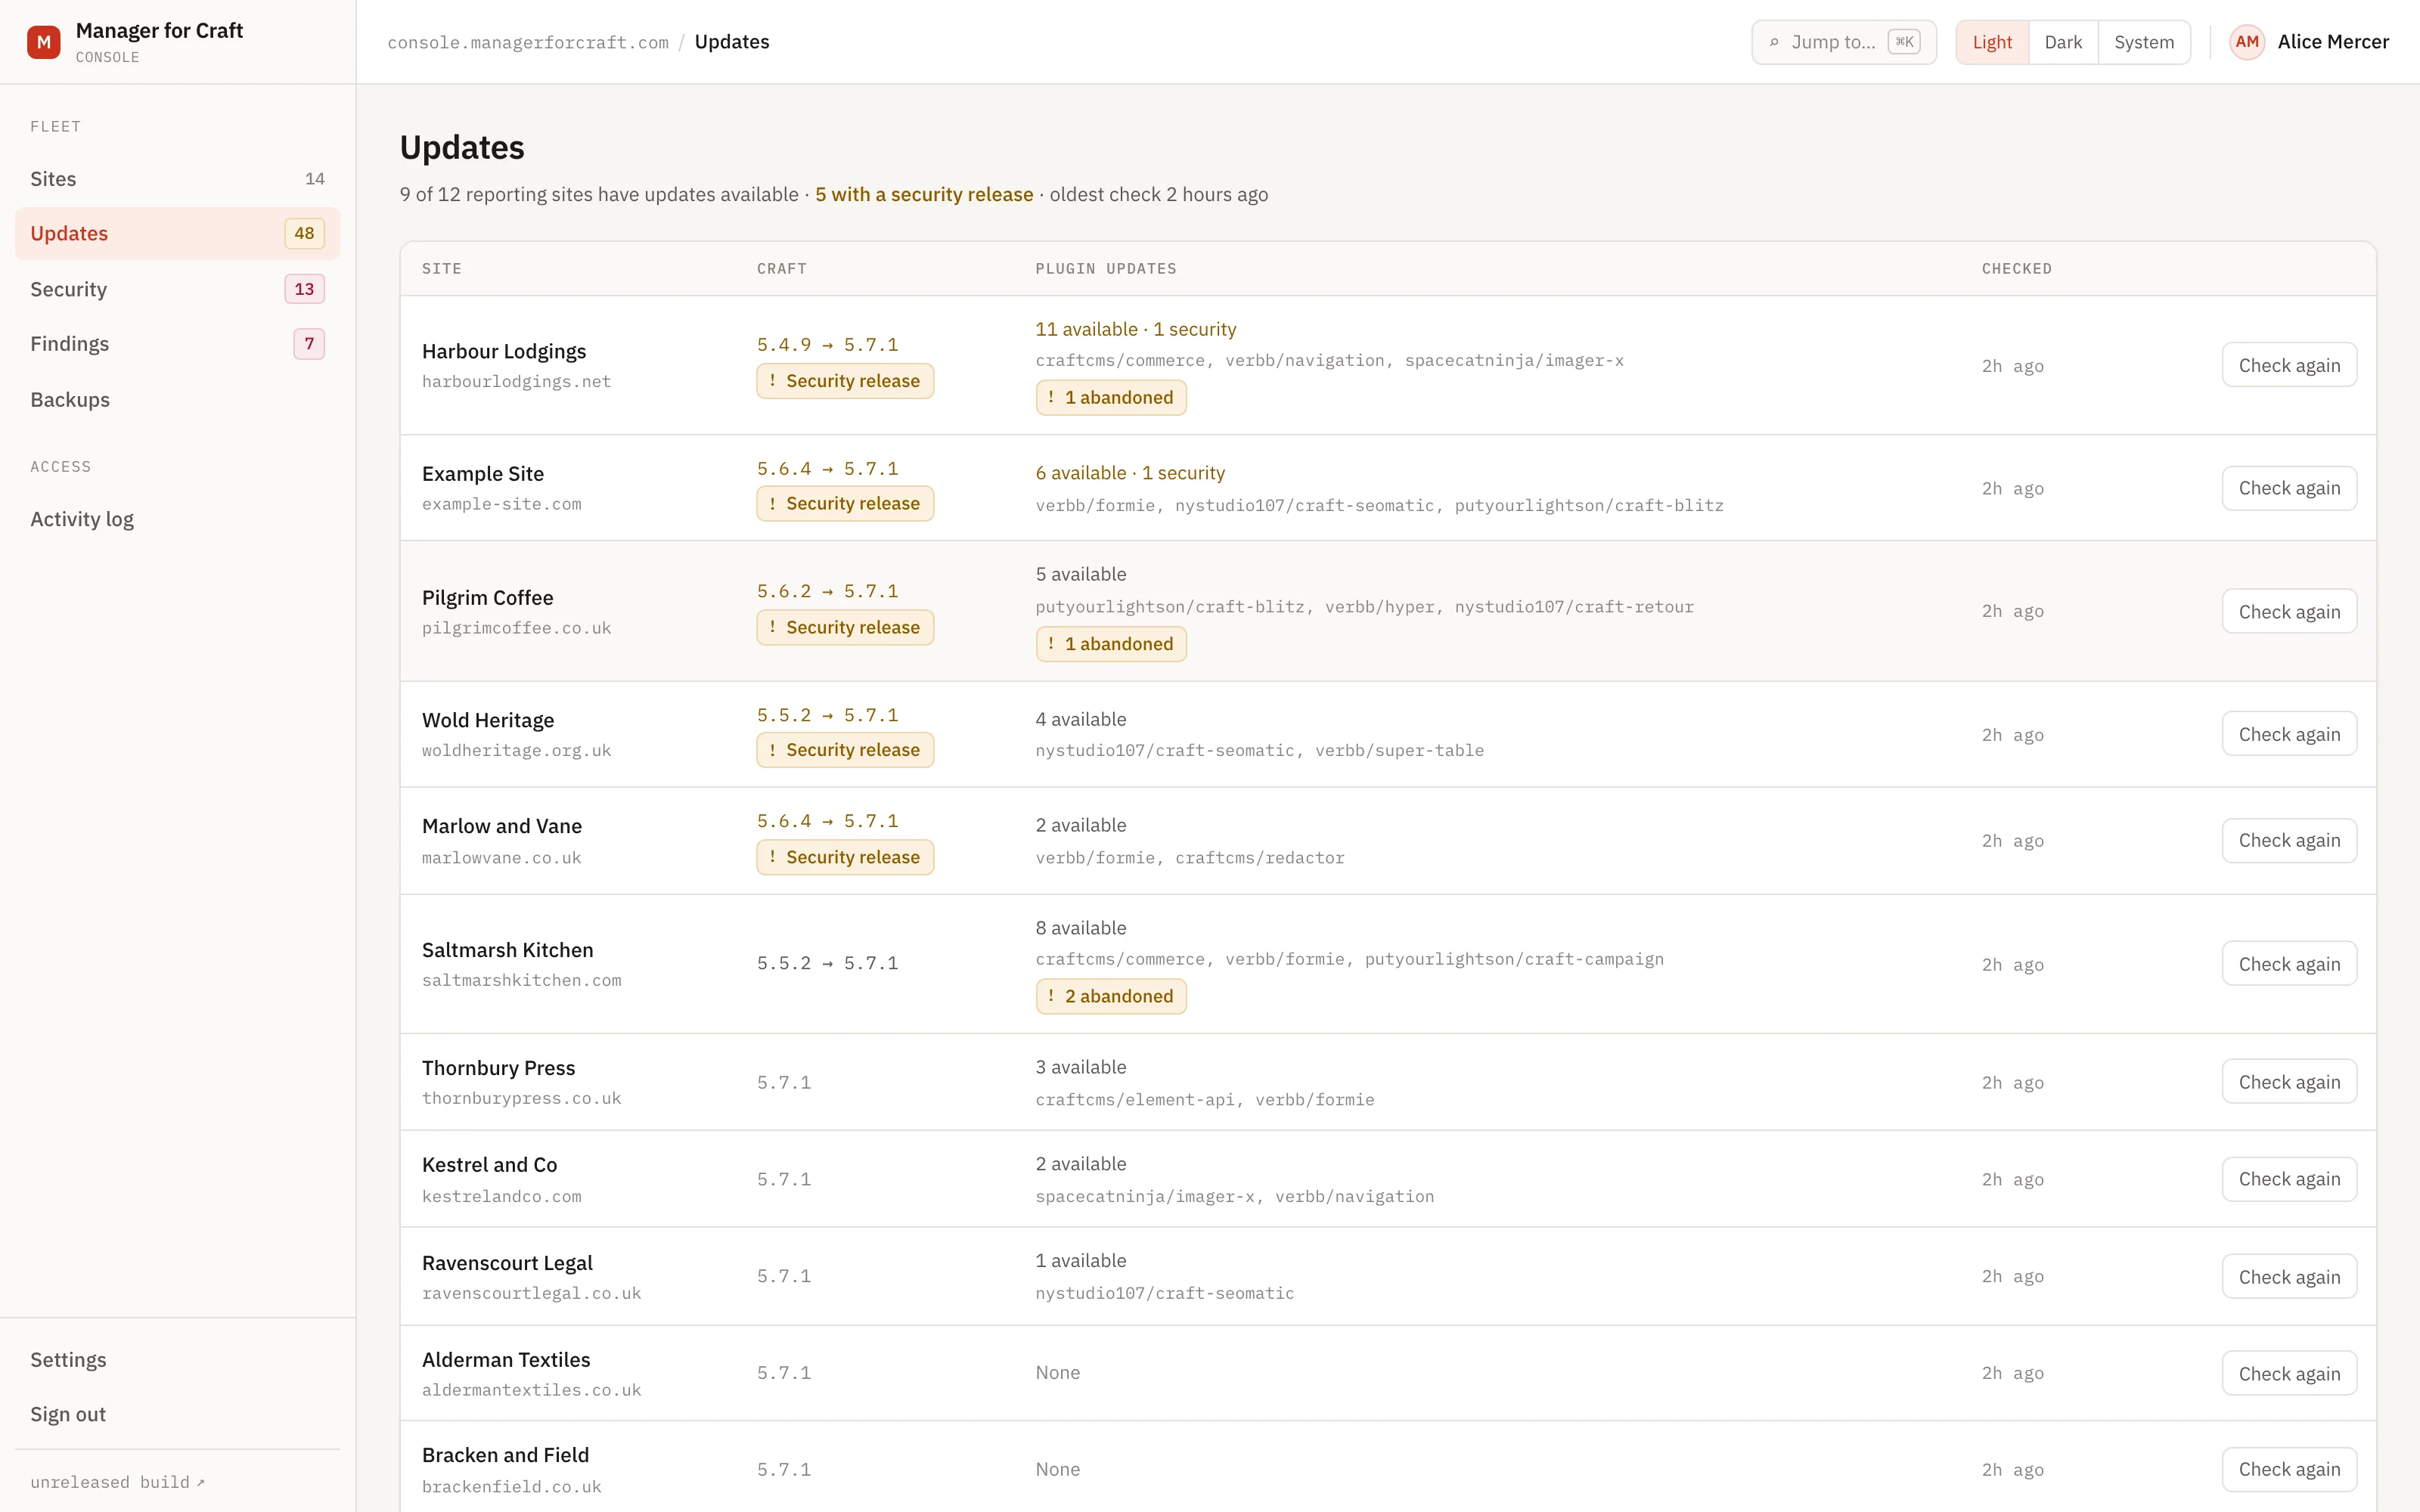Click Saltmarsh Kitchen site name
2420x1512 pixels.
(x=508, y=950)
